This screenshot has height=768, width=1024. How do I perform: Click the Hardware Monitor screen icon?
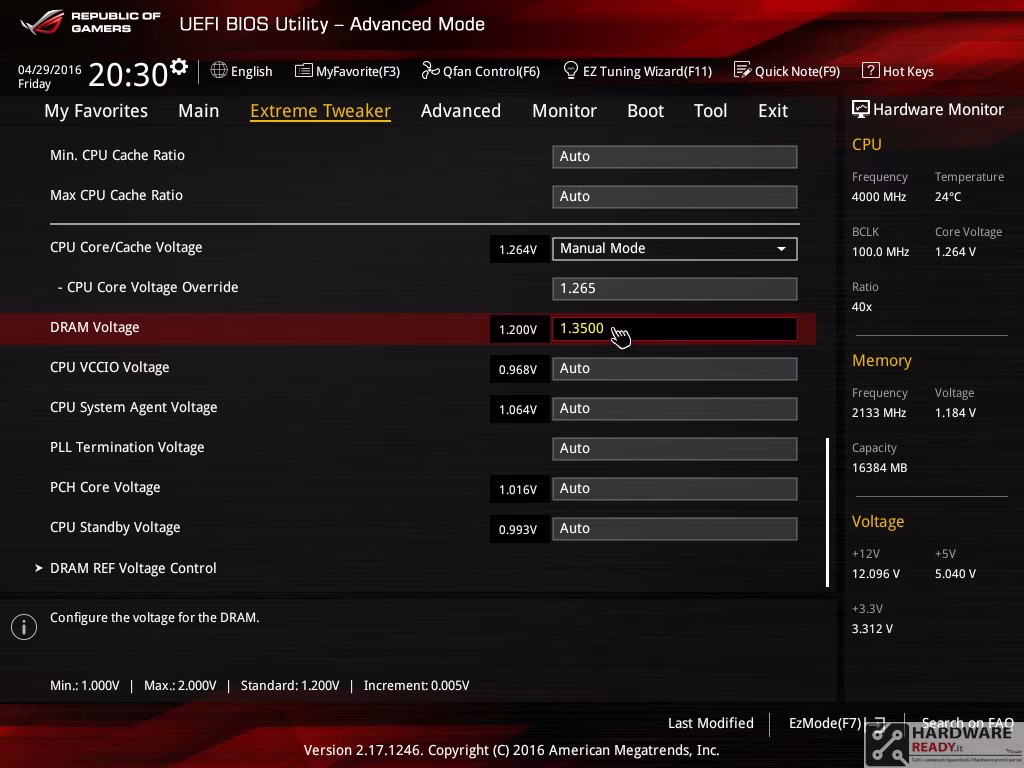[861, 109]
